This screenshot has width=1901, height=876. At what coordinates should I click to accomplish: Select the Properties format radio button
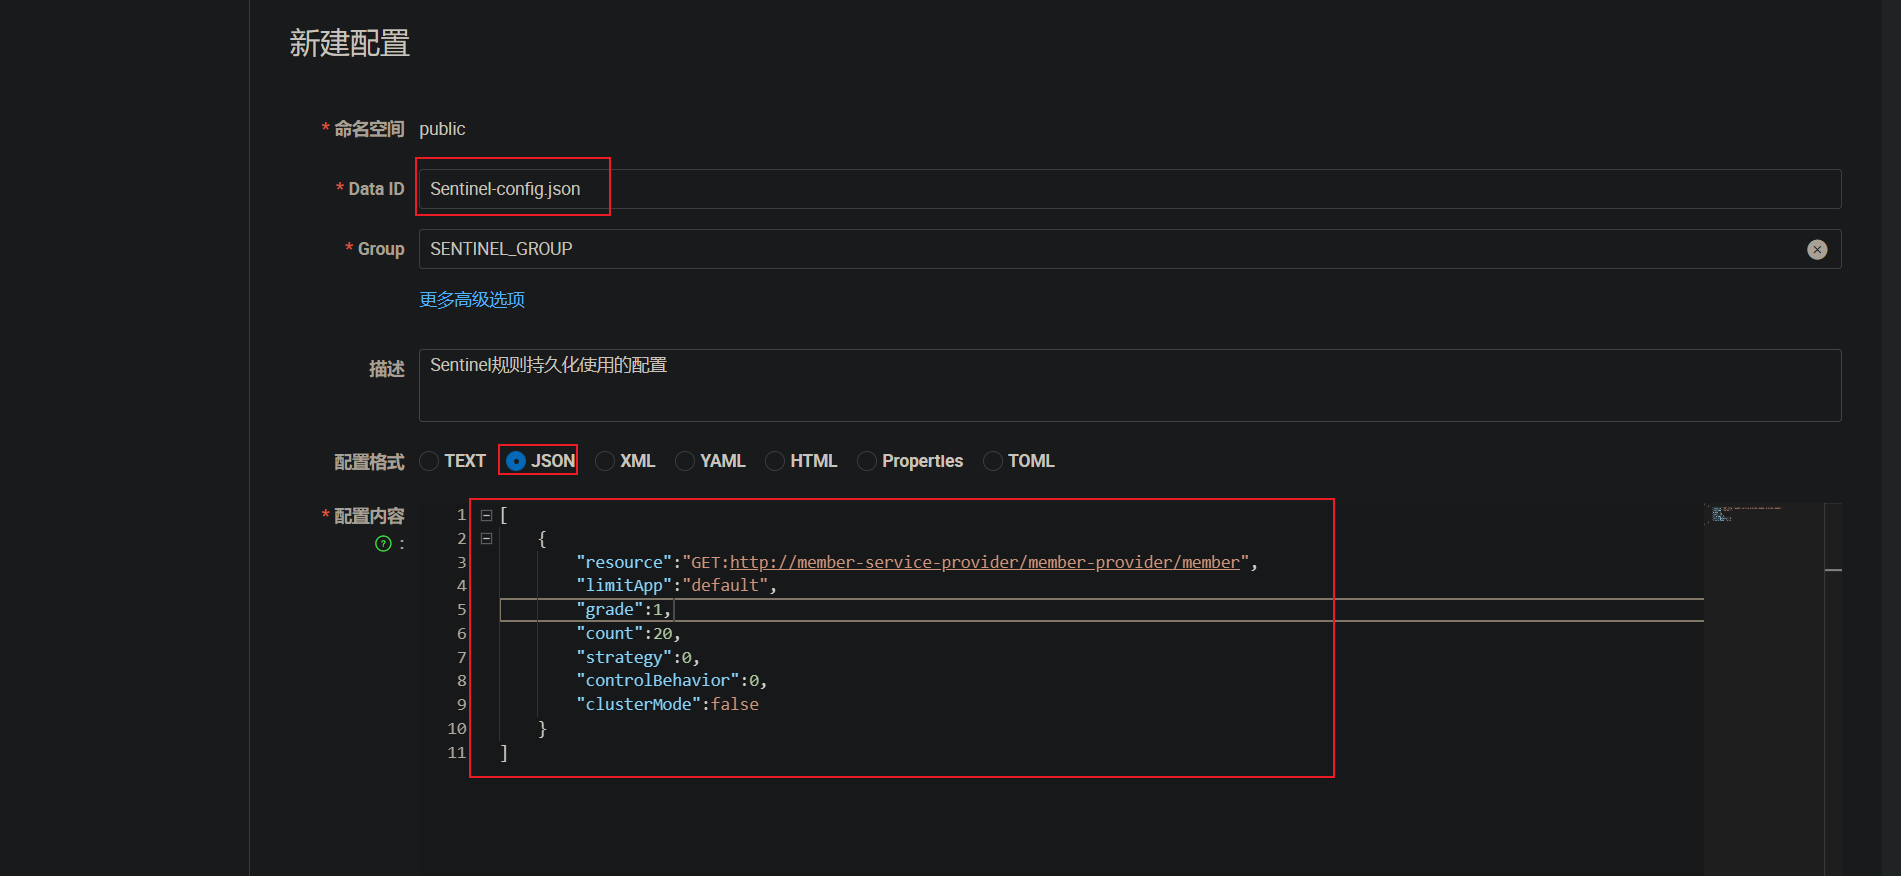(x=867, y=461)
